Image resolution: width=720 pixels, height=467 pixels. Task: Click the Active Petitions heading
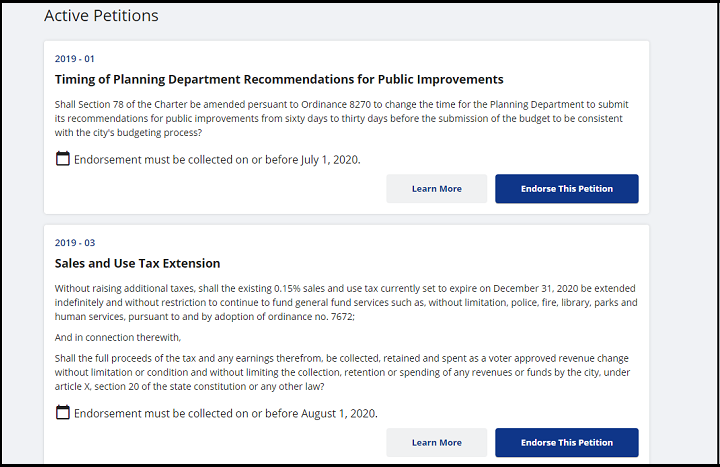click(101, 16)
